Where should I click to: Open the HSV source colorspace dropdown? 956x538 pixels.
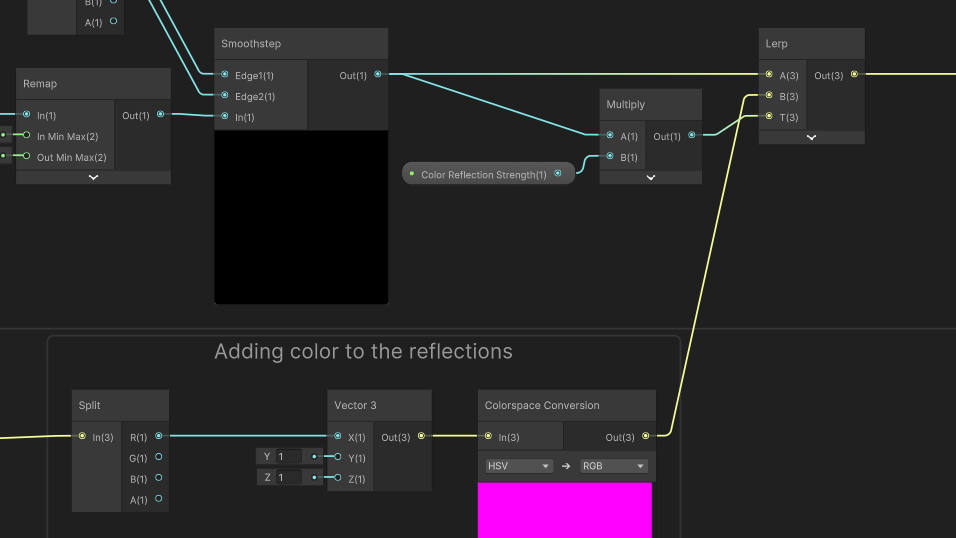click(x=519, y=466)
